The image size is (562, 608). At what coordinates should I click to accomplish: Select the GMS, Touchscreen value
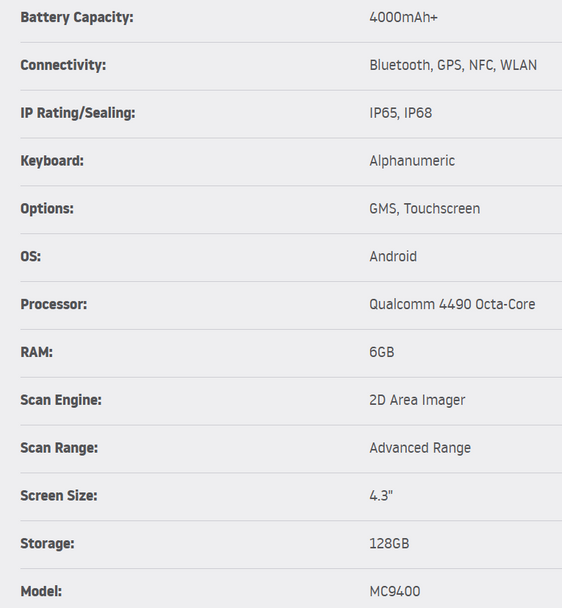(x=425, y=209)
